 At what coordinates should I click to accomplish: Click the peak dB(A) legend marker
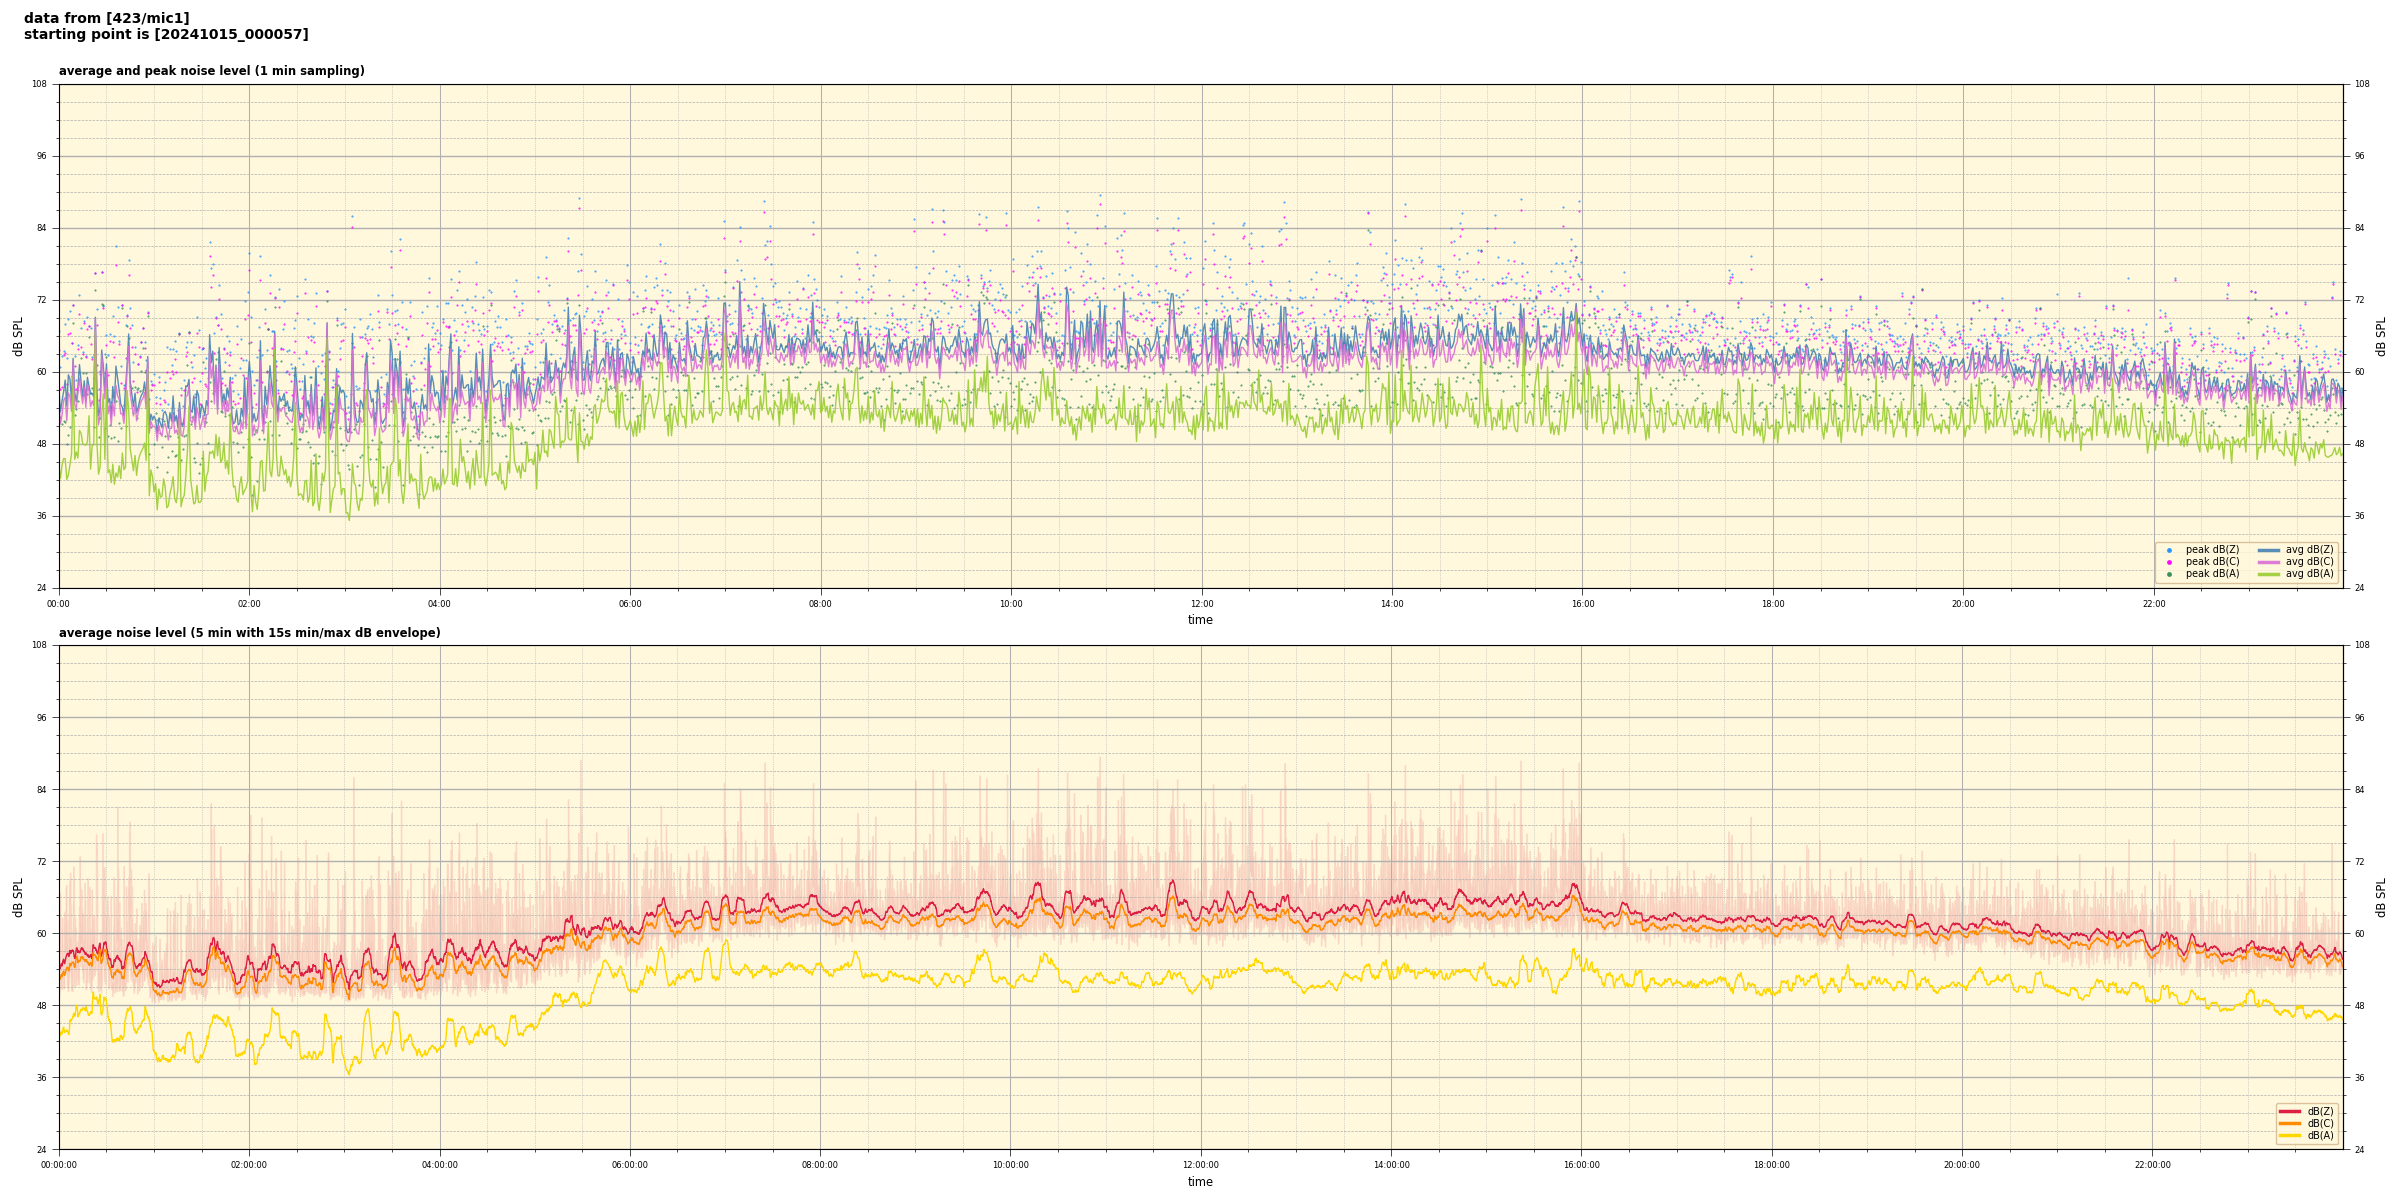(2169, 574)
